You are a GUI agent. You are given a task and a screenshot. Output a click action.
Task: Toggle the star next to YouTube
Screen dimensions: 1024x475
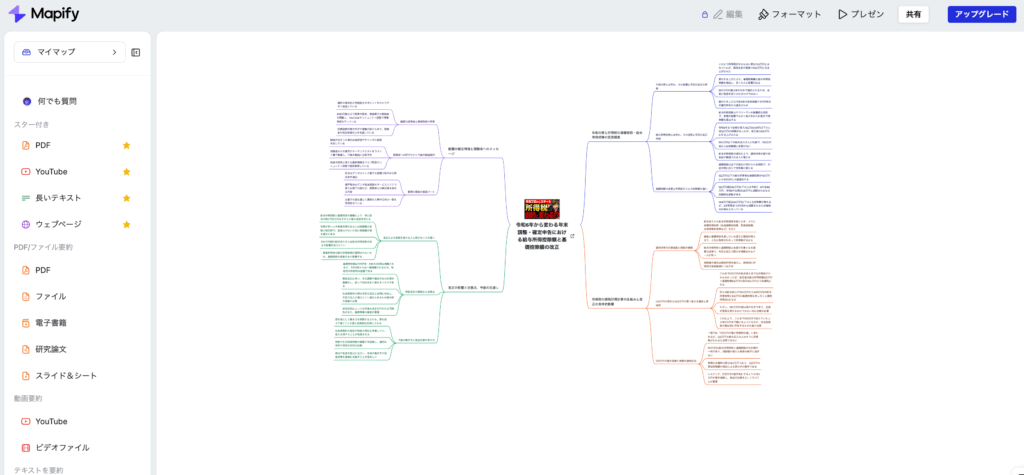tap(126, 172)
